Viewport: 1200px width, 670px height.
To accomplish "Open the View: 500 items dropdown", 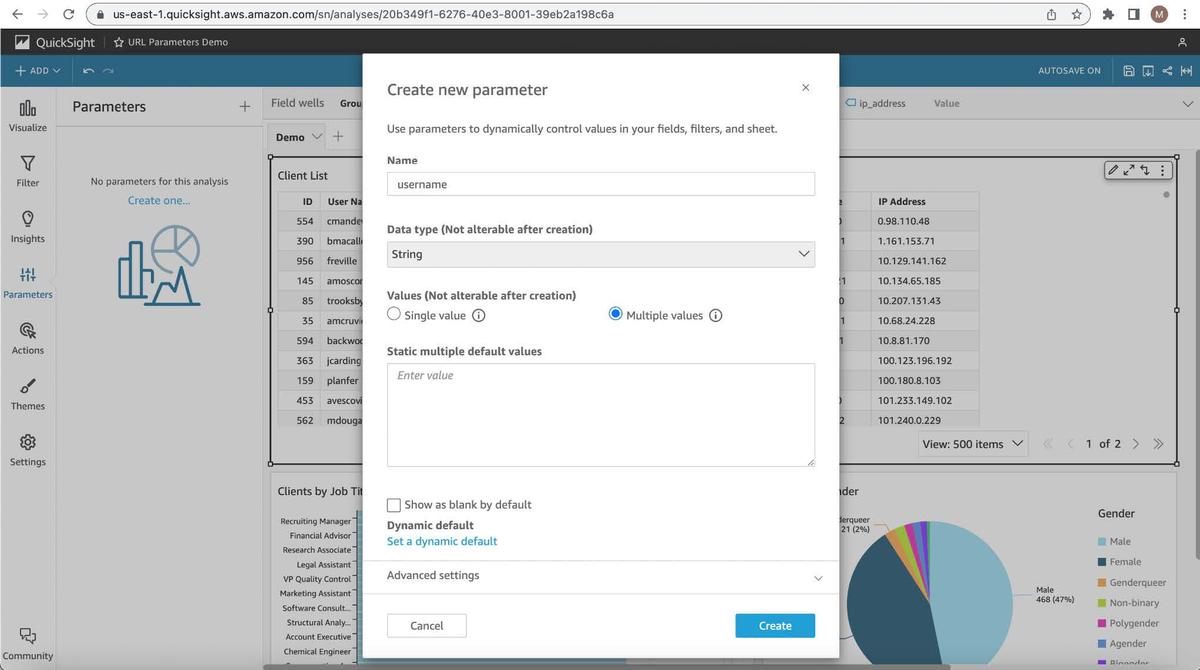I will tap(973, 444).
